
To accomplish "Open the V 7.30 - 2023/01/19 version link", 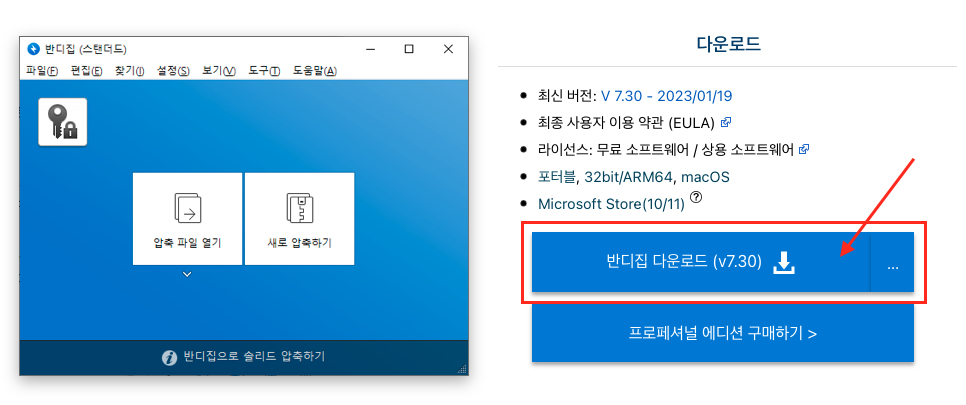I will (x=667, y=96).
